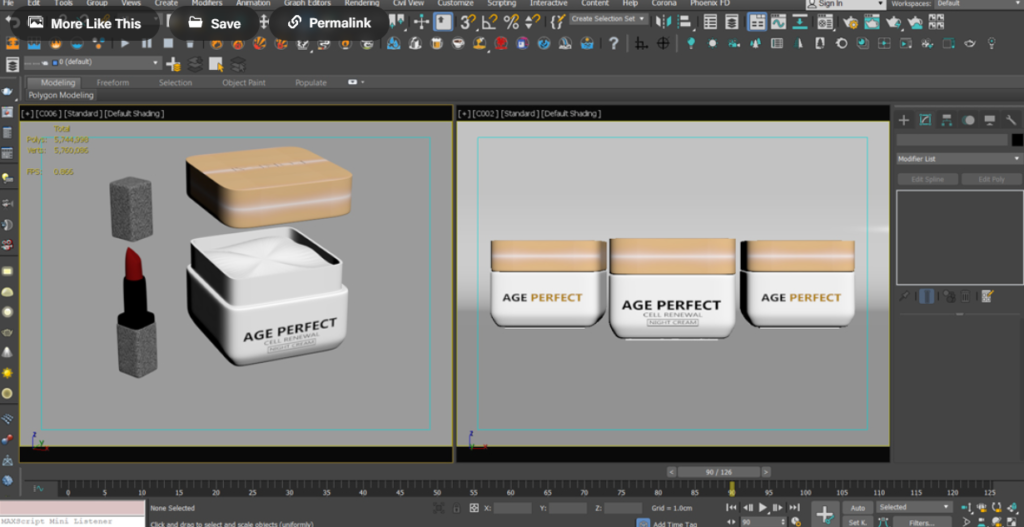Image resolution: width=1024 pixels, height=527 pixels.
Task: Pause the Phoenix simulation
Action: (146, 44)
